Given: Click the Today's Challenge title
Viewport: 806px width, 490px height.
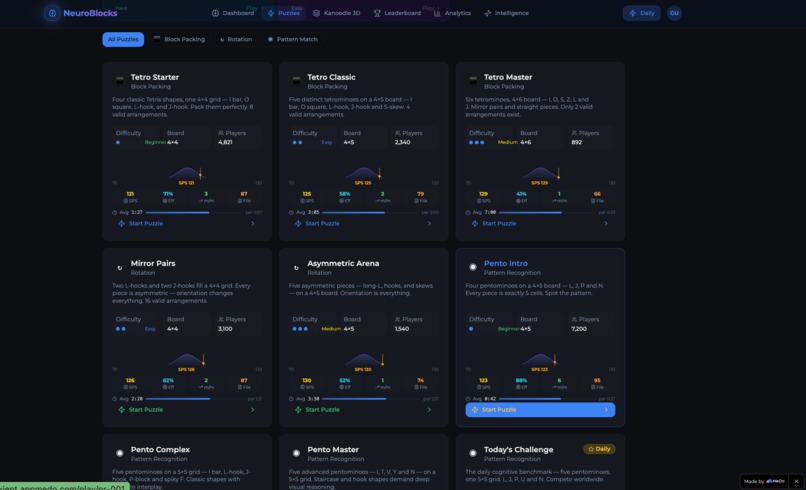Looking at the screenshot, I should (x=519, y=449).
